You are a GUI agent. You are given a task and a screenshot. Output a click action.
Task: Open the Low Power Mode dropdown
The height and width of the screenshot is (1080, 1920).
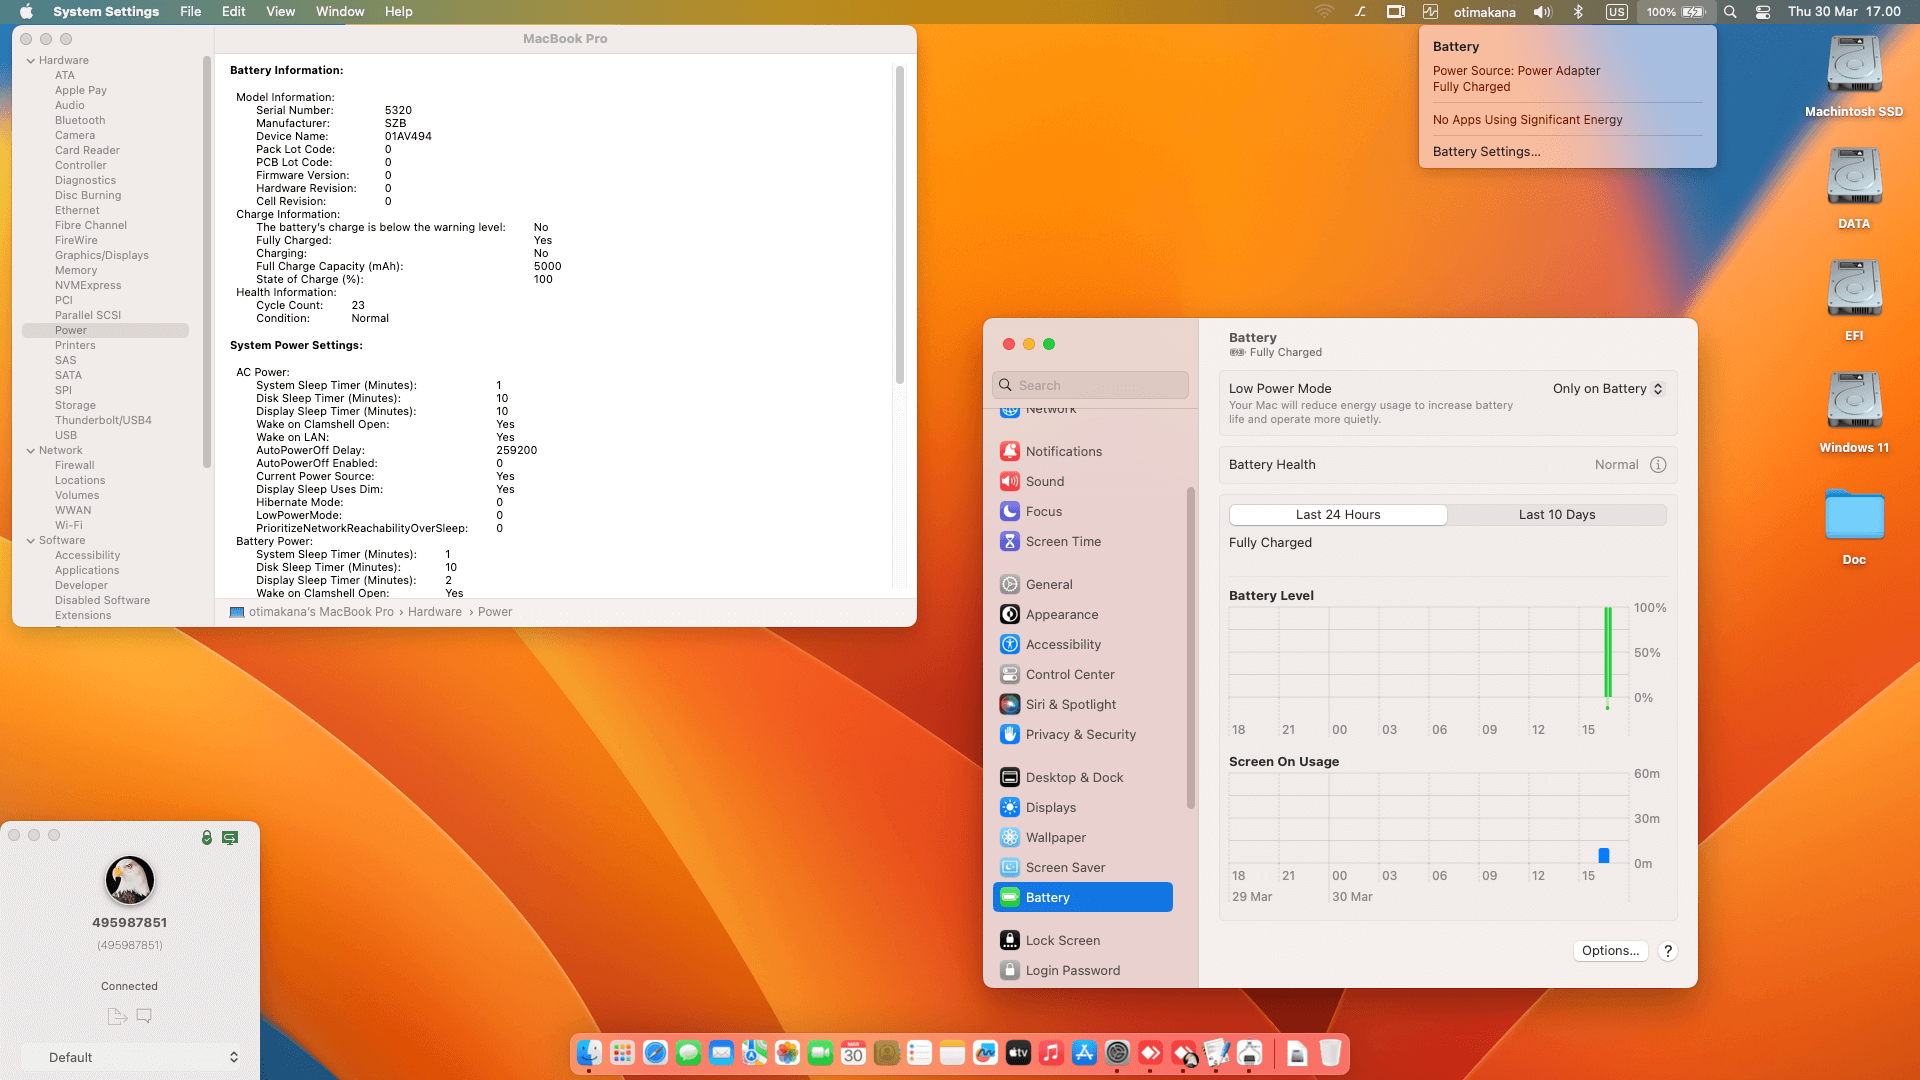[1607, 388]
